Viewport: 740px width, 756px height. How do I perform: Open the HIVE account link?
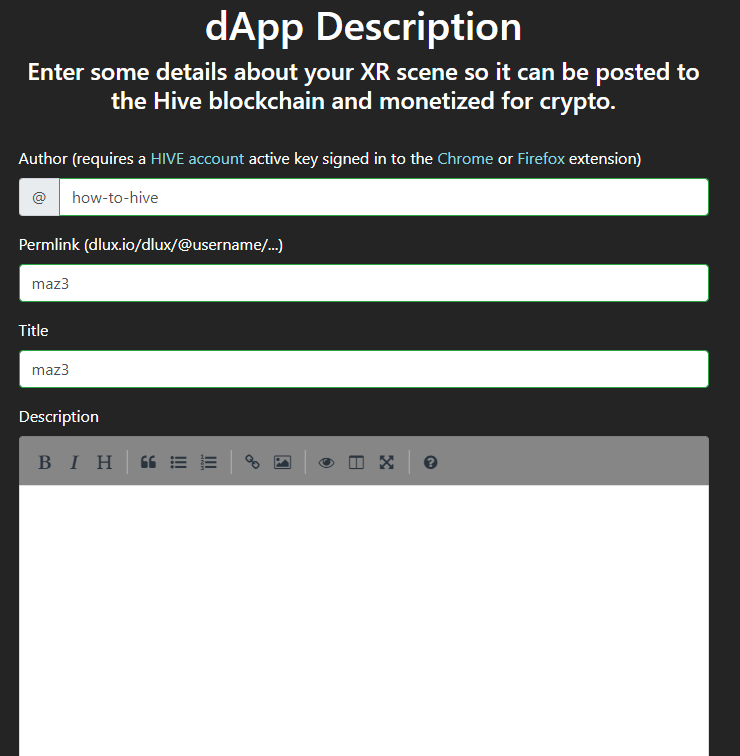tap(197, 159)
